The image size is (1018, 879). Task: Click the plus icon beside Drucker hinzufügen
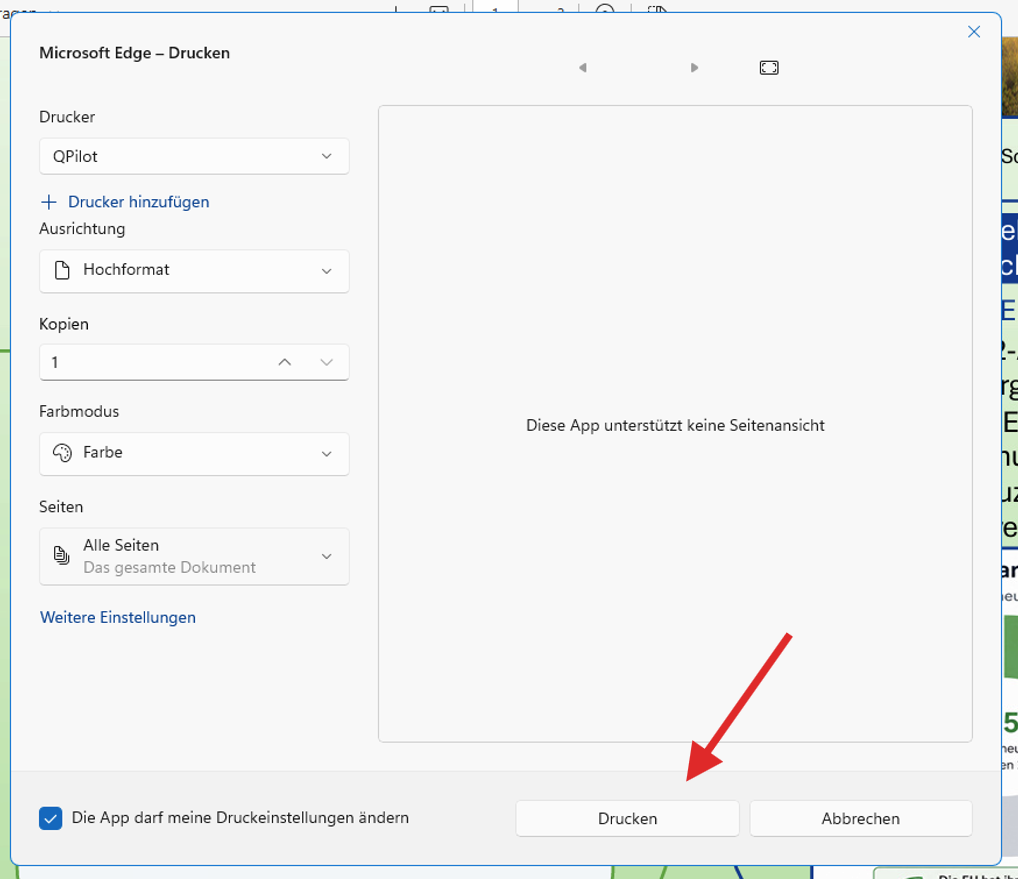pyautogui.click(x=49, y=202)
